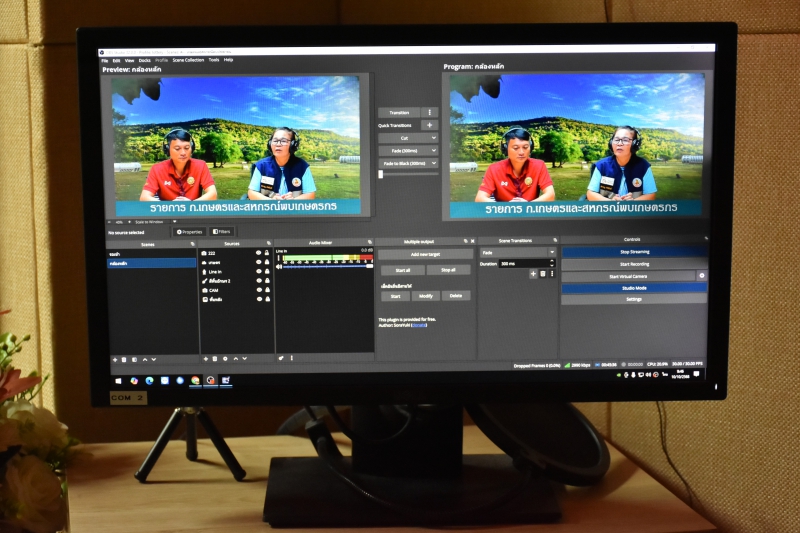
Task: Open advanced audio properties gear in Audio Mixer
Action: pyautogui.click(x=281, y=357)
